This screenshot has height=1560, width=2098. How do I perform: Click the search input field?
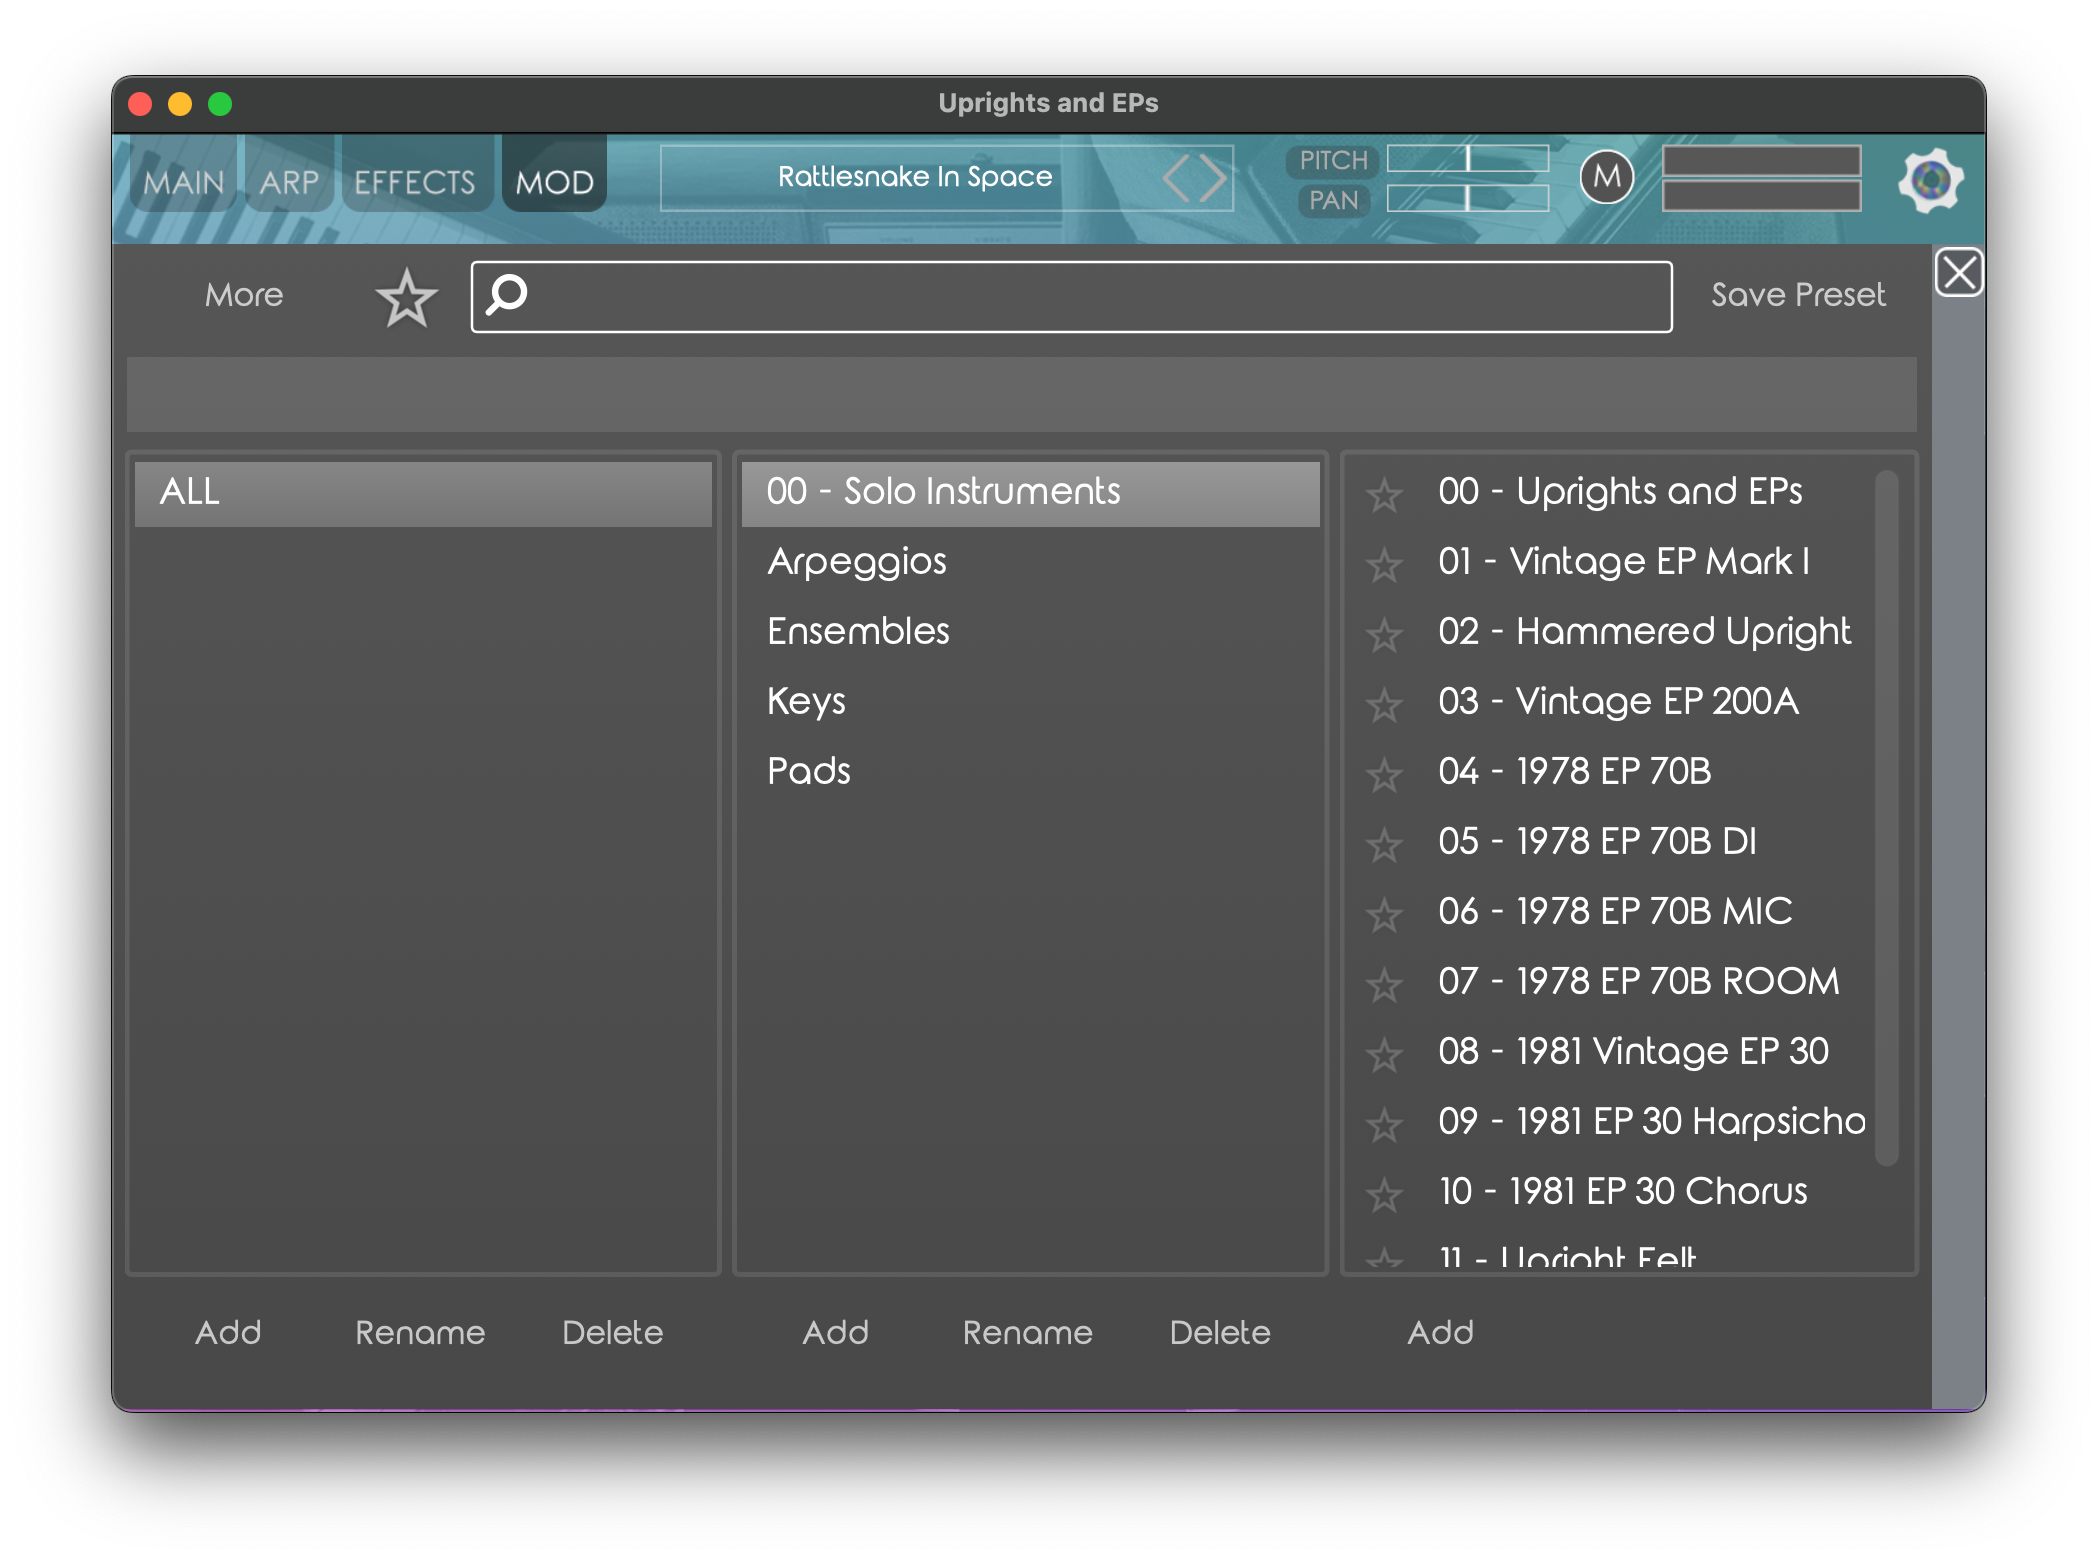click(x=1074, y=295)
